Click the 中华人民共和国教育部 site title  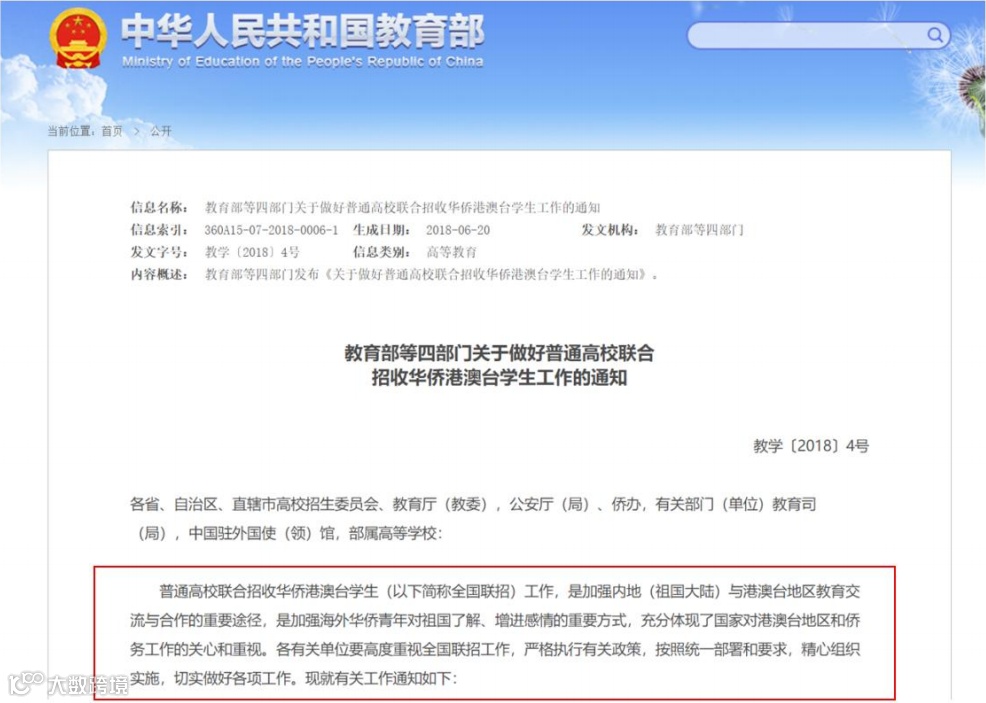pos(302,31)
